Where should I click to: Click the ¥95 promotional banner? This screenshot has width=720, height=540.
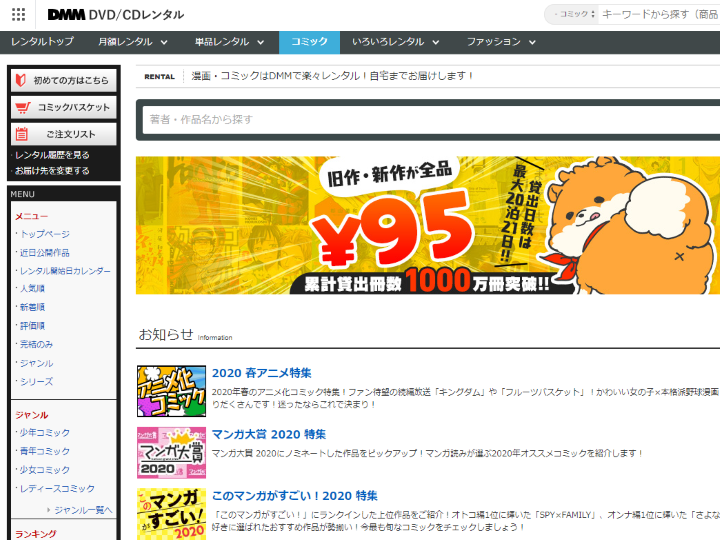point(428,225)
